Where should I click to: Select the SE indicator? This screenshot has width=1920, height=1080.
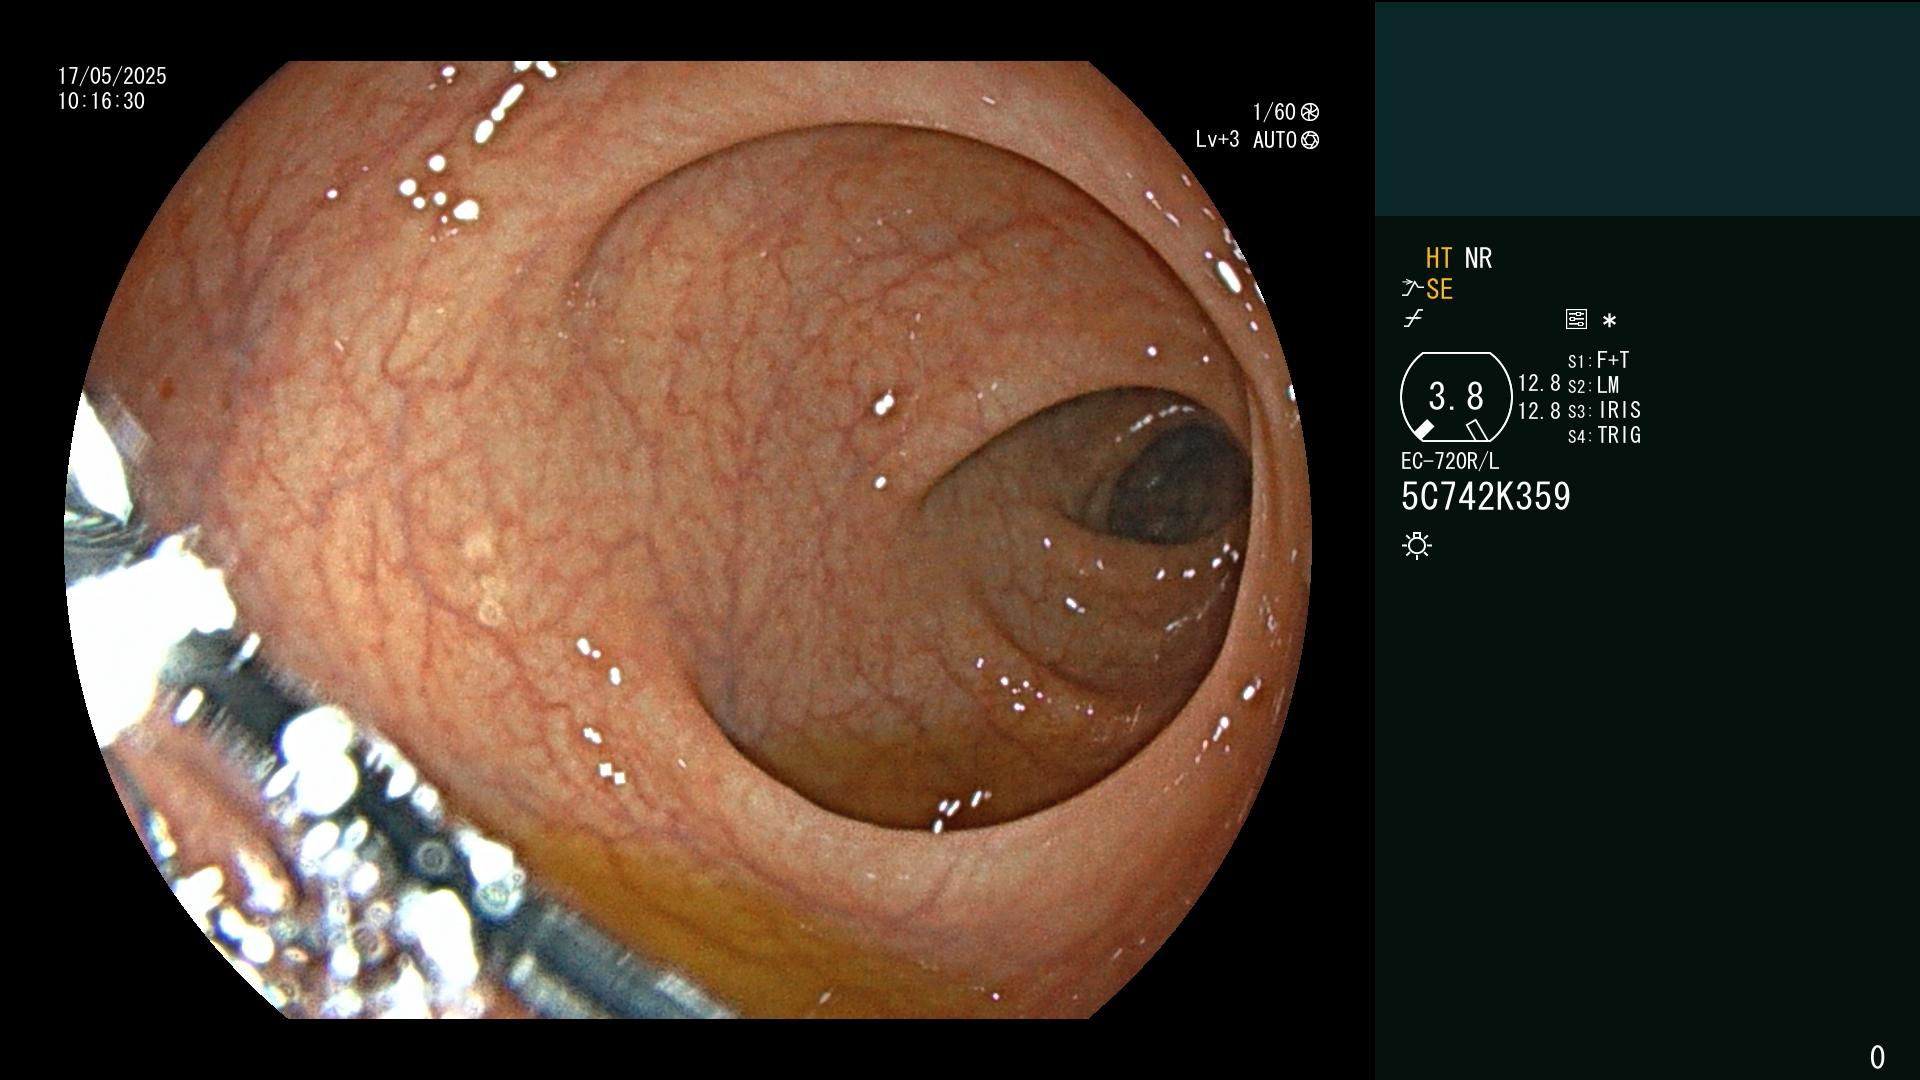[x=1439, y=289]
